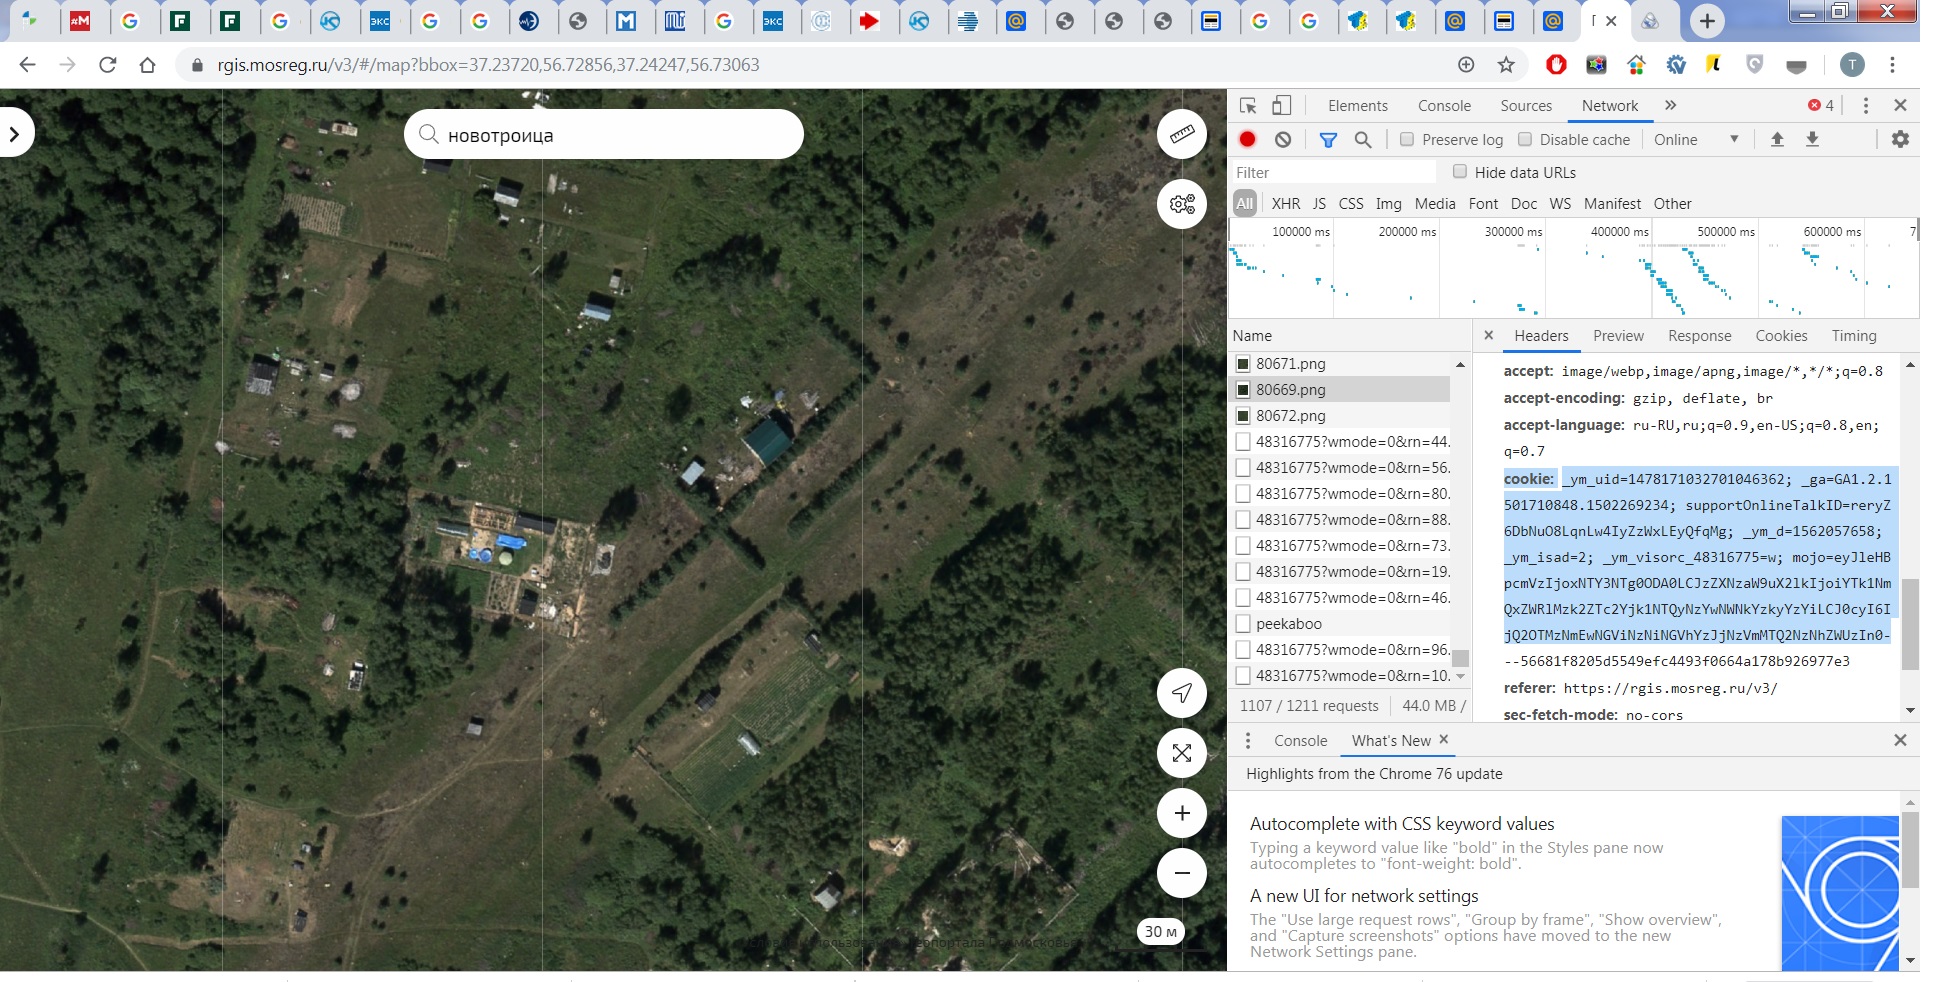The width and height of the screenshot is (1942, 982).
Task: Open map layer settings gear button
Action: click(x=1181, y=204)
